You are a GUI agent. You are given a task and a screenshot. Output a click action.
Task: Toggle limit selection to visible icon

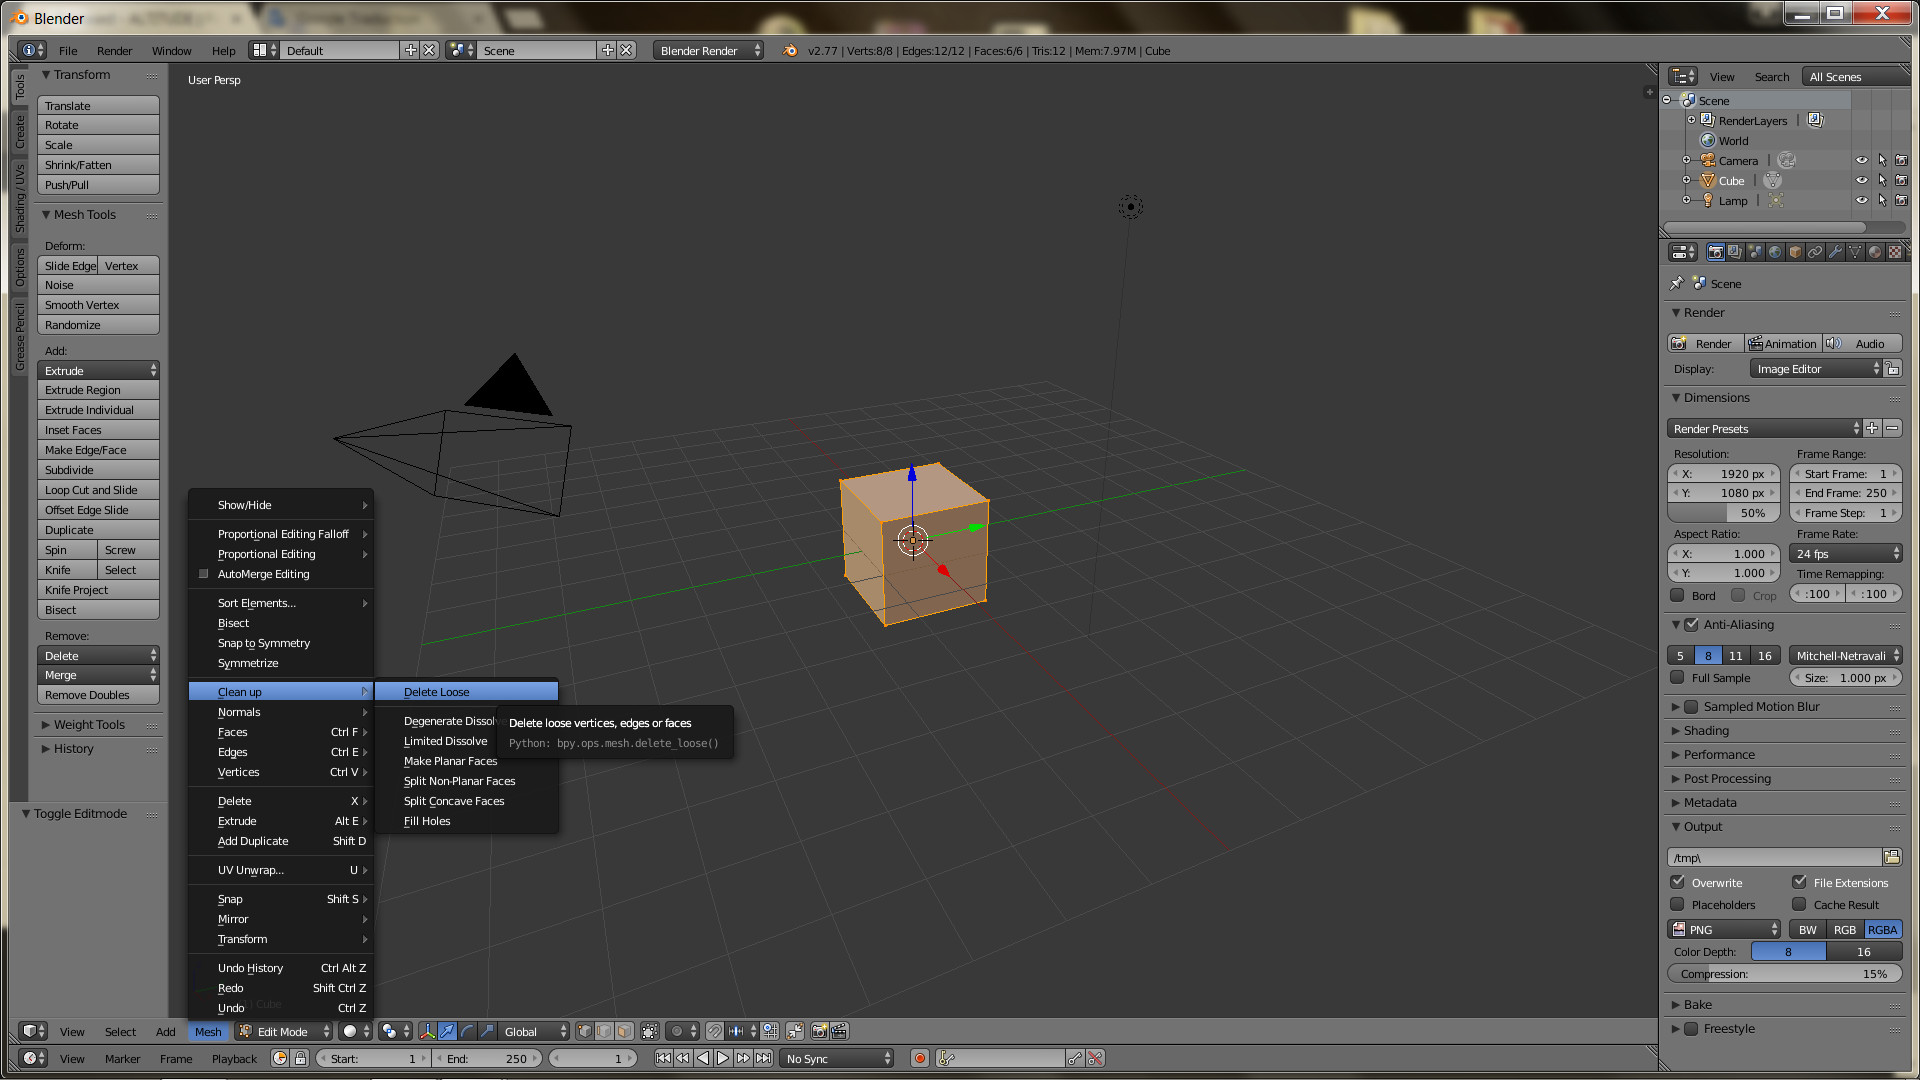650,1031
